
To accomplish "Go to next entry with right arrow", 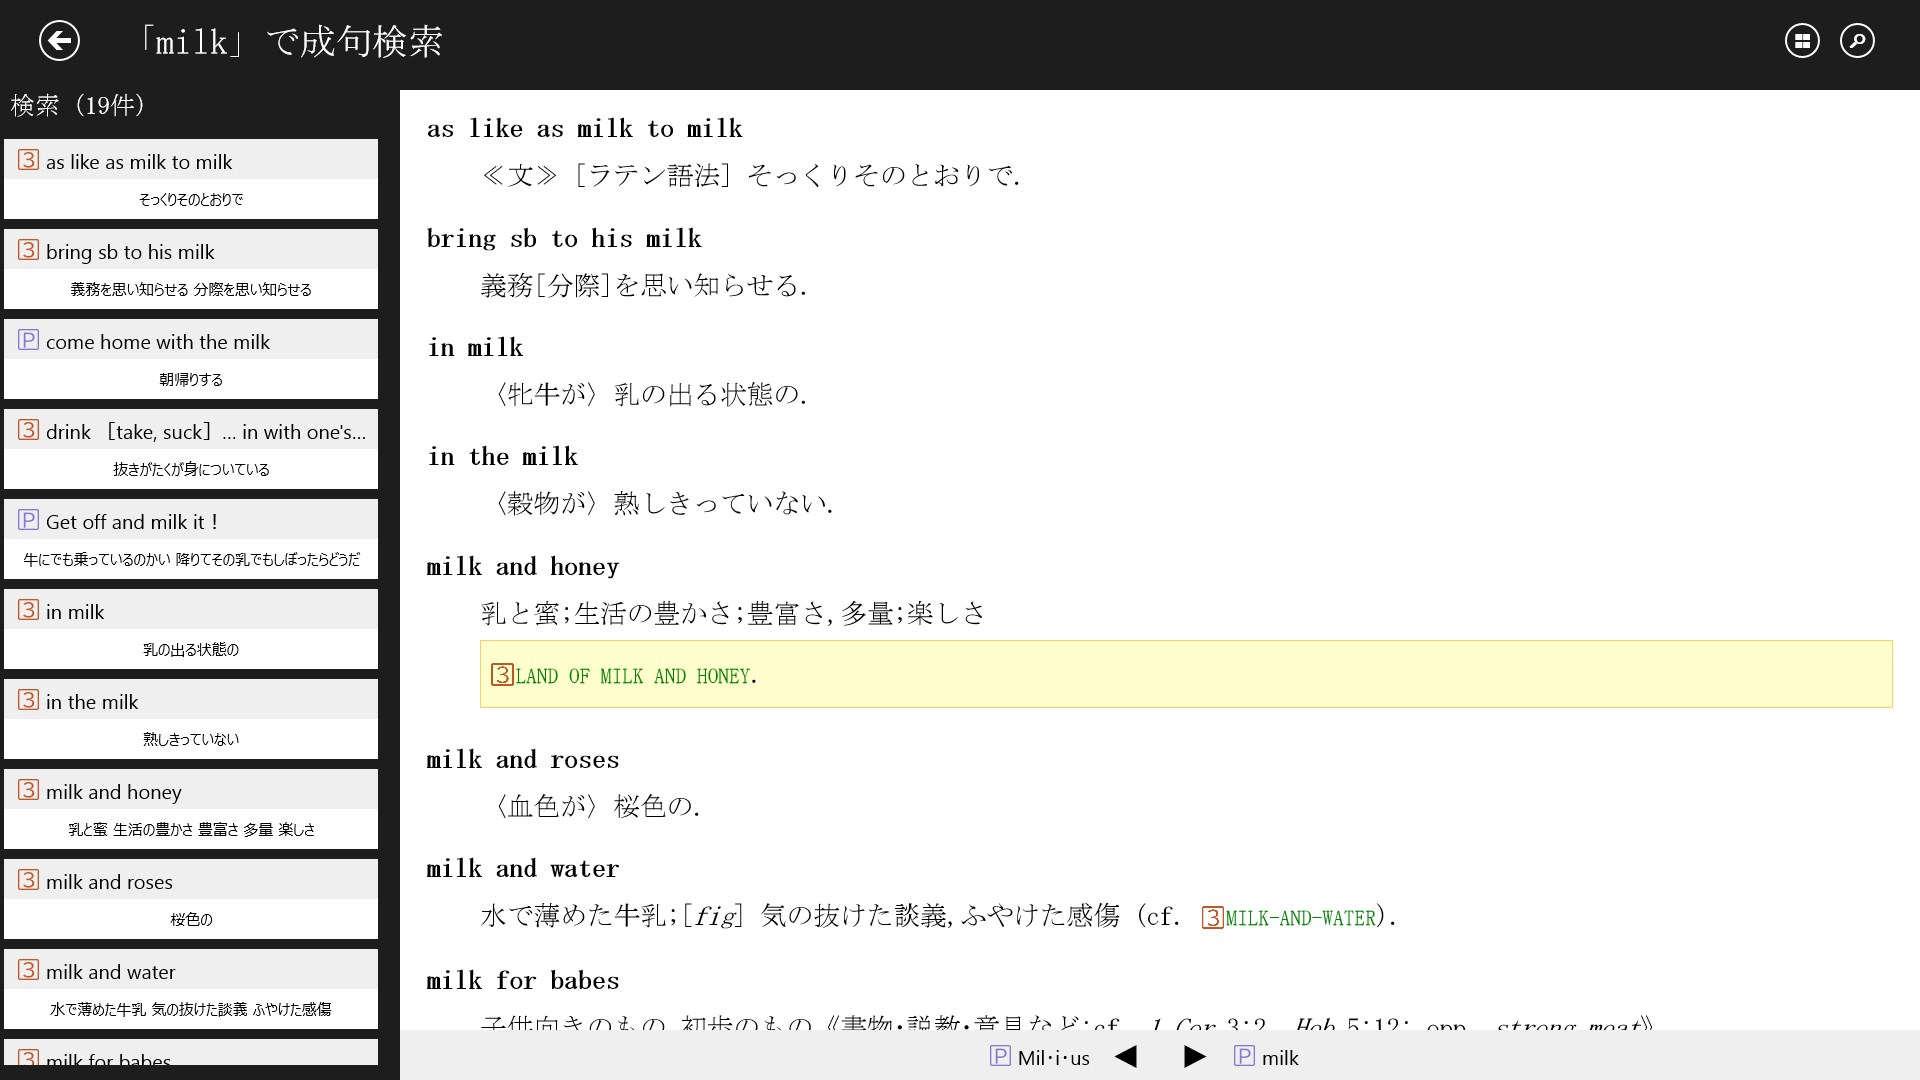I will tap(1194, 1057).
